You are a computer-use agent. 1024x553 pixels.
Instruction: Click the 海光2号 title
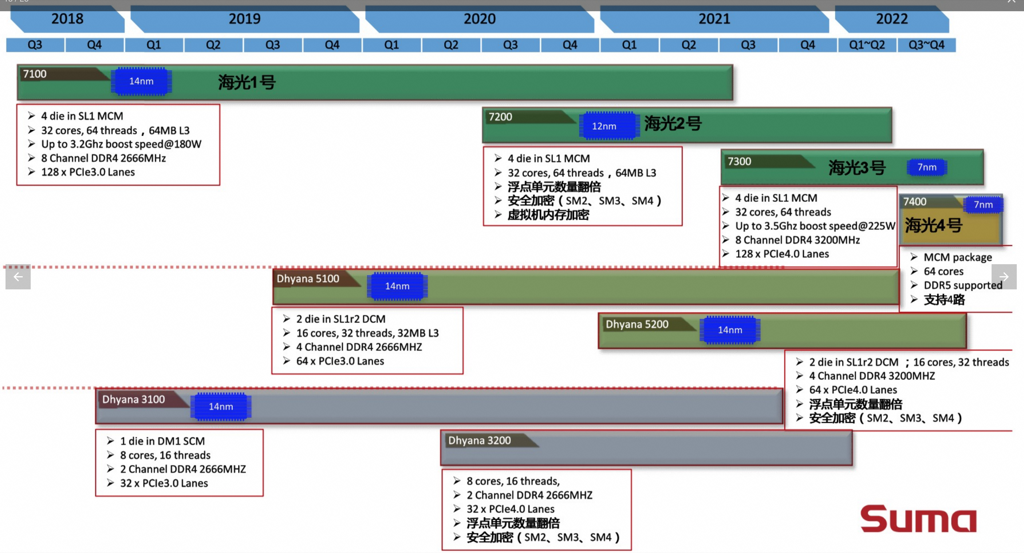(673, 123)
